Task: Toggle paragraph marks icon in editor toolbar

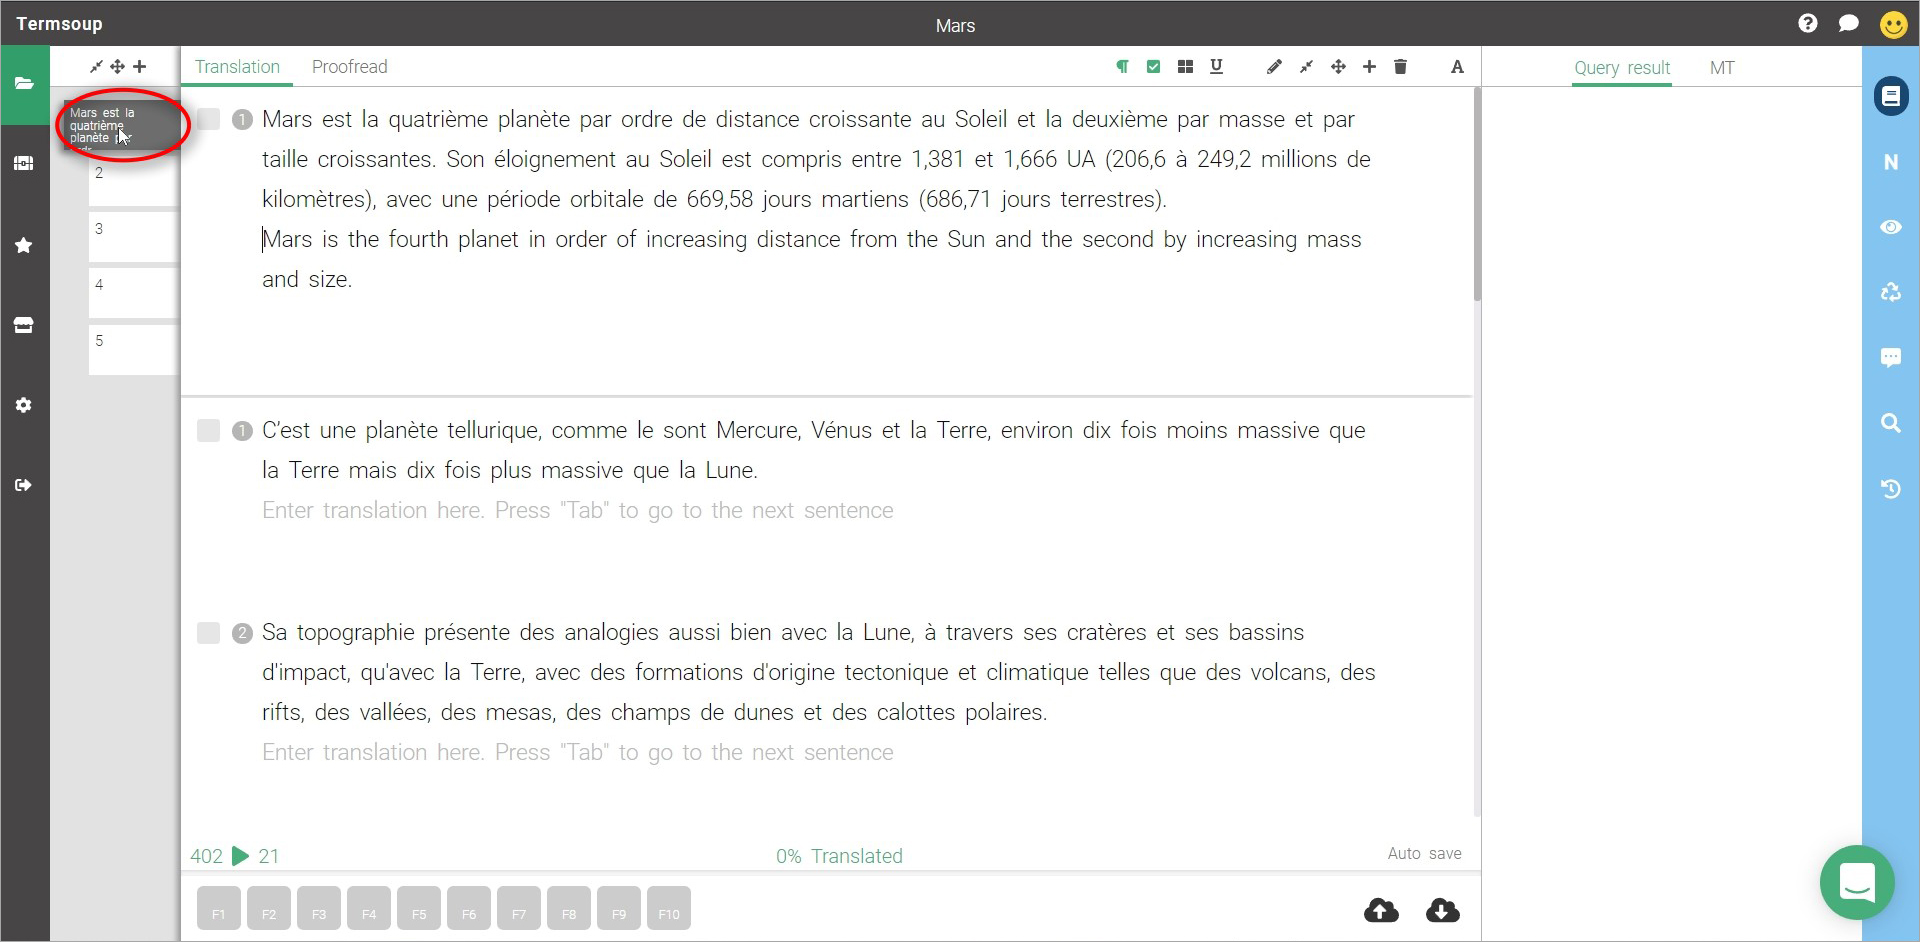Action: (1122, 67)
